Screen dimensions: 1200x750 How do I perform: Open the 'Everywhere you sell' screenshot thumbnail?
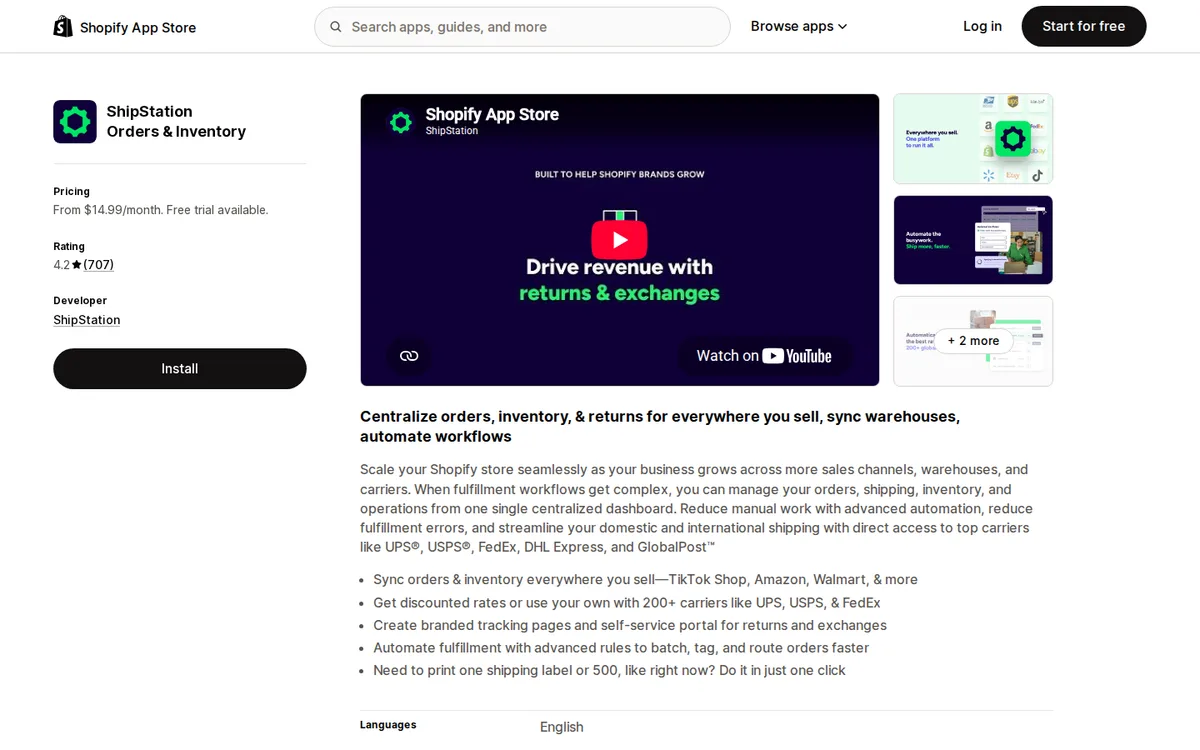(x=973, y=139)
